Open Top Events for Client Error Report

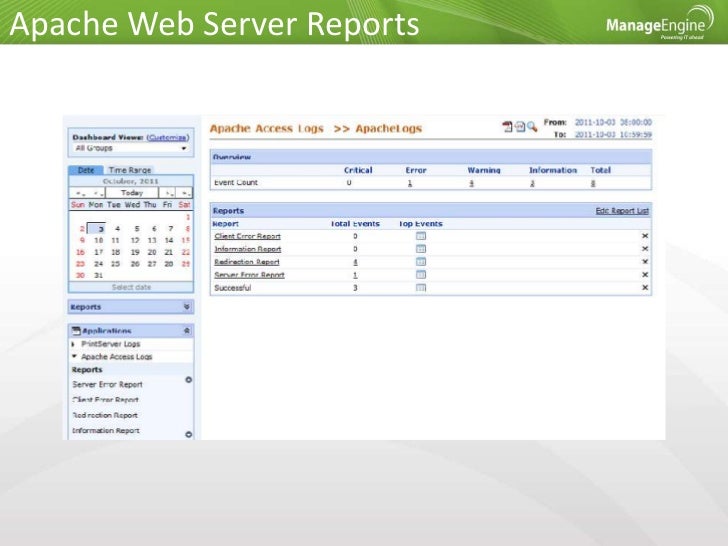pyautogui.click(x=421, y=236)
